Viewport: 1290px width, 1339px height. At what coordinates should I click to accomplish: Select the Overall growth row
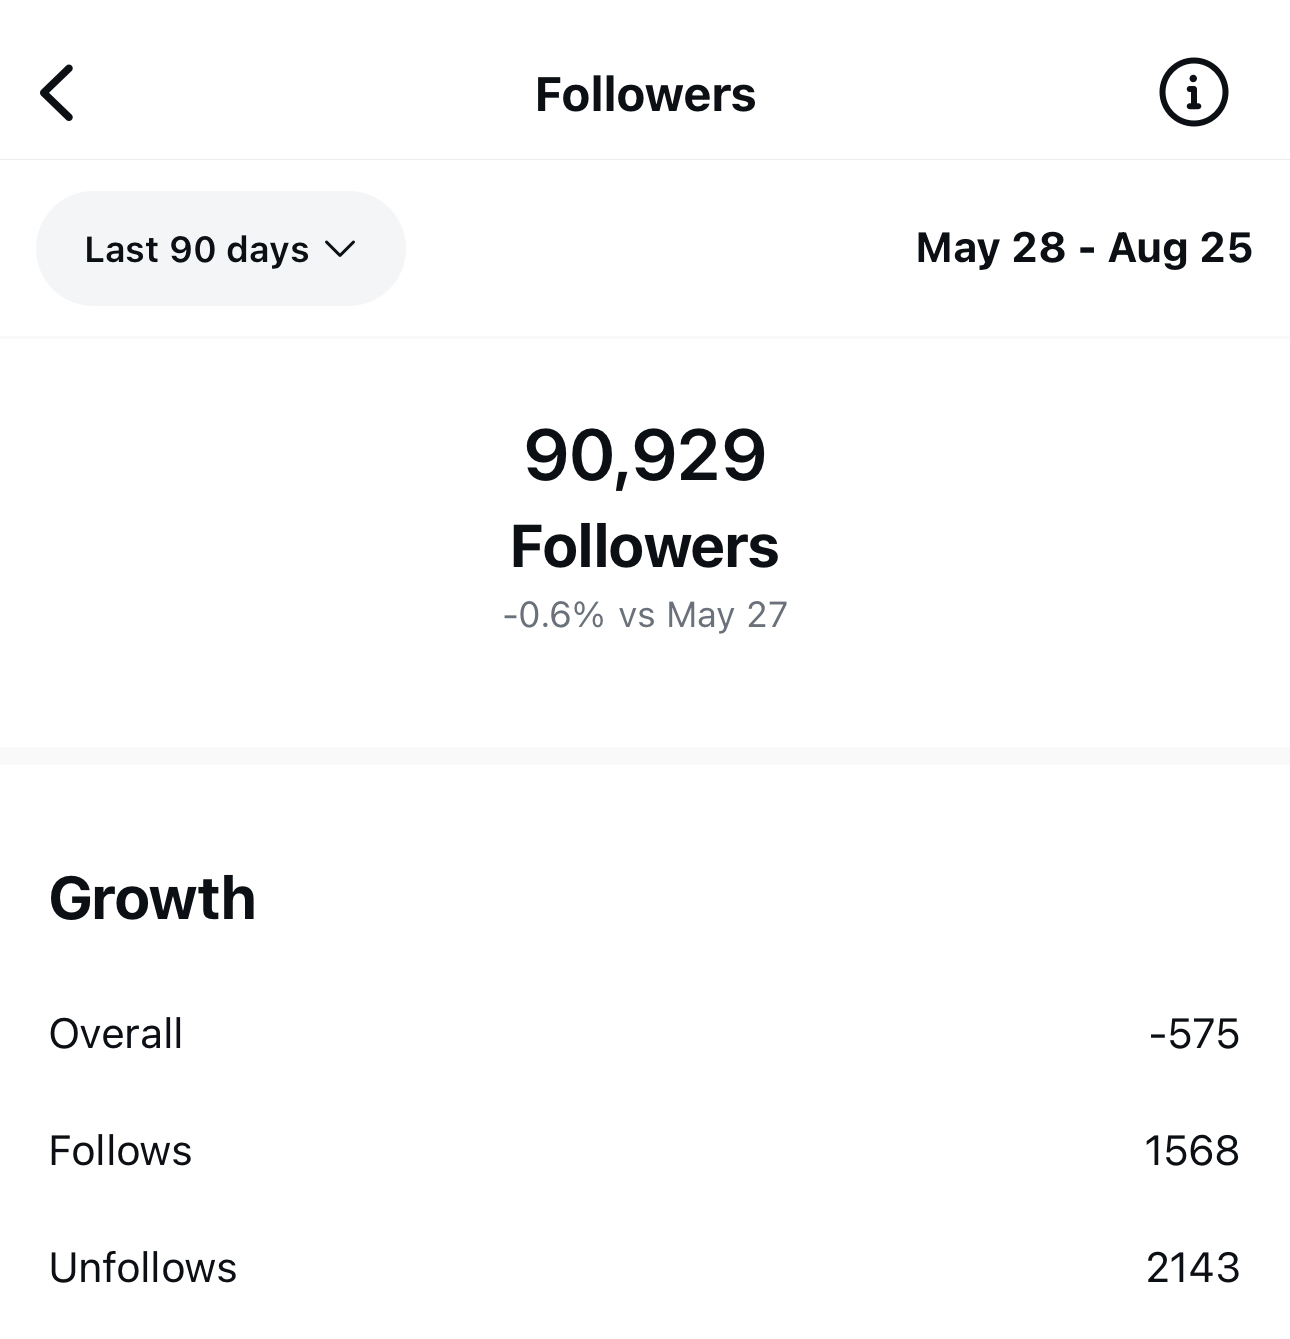[645, 1034]
